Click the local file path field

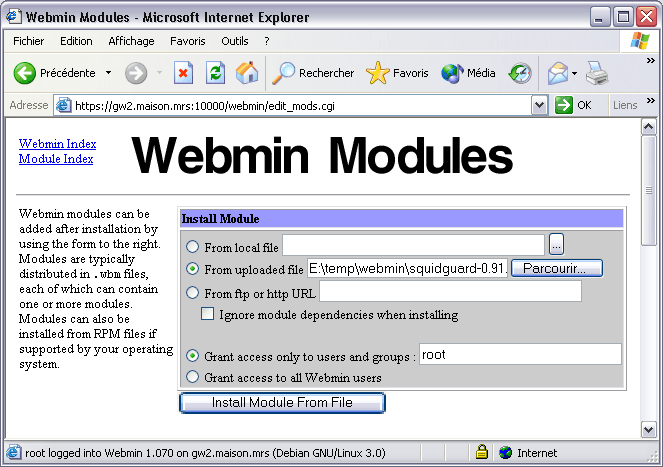tap(414, 245)
